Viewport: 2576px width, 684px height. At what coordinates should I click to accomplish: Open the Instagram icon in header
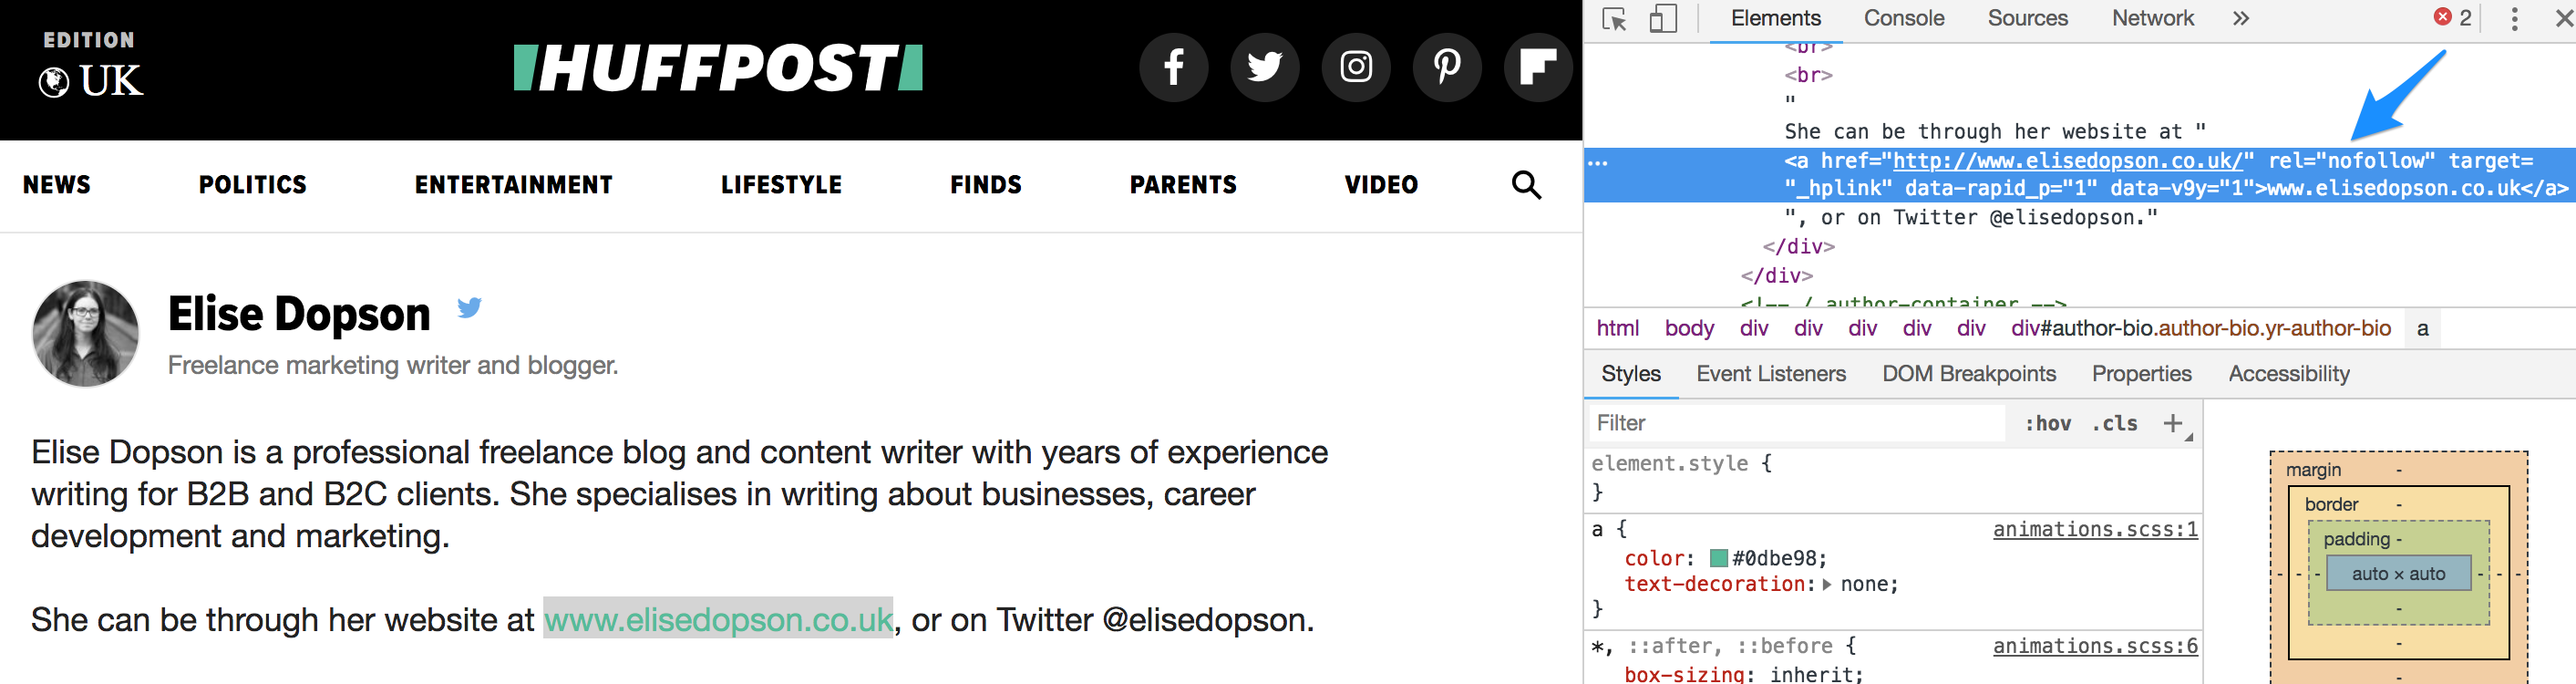(x=1356, y=68)
